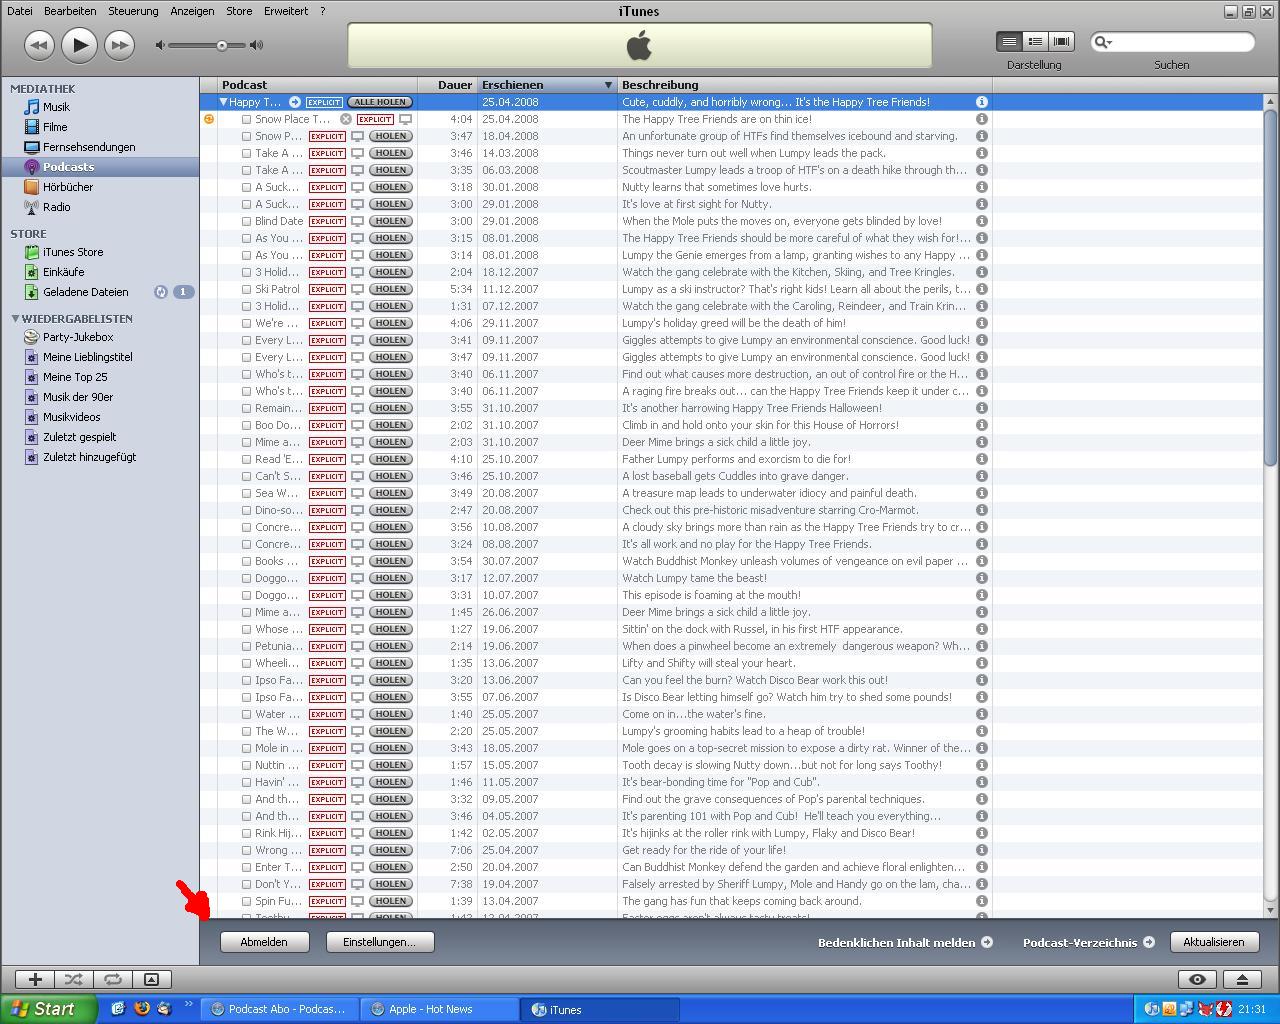Sort by the Erschienen column header

(x=547, y=85)
